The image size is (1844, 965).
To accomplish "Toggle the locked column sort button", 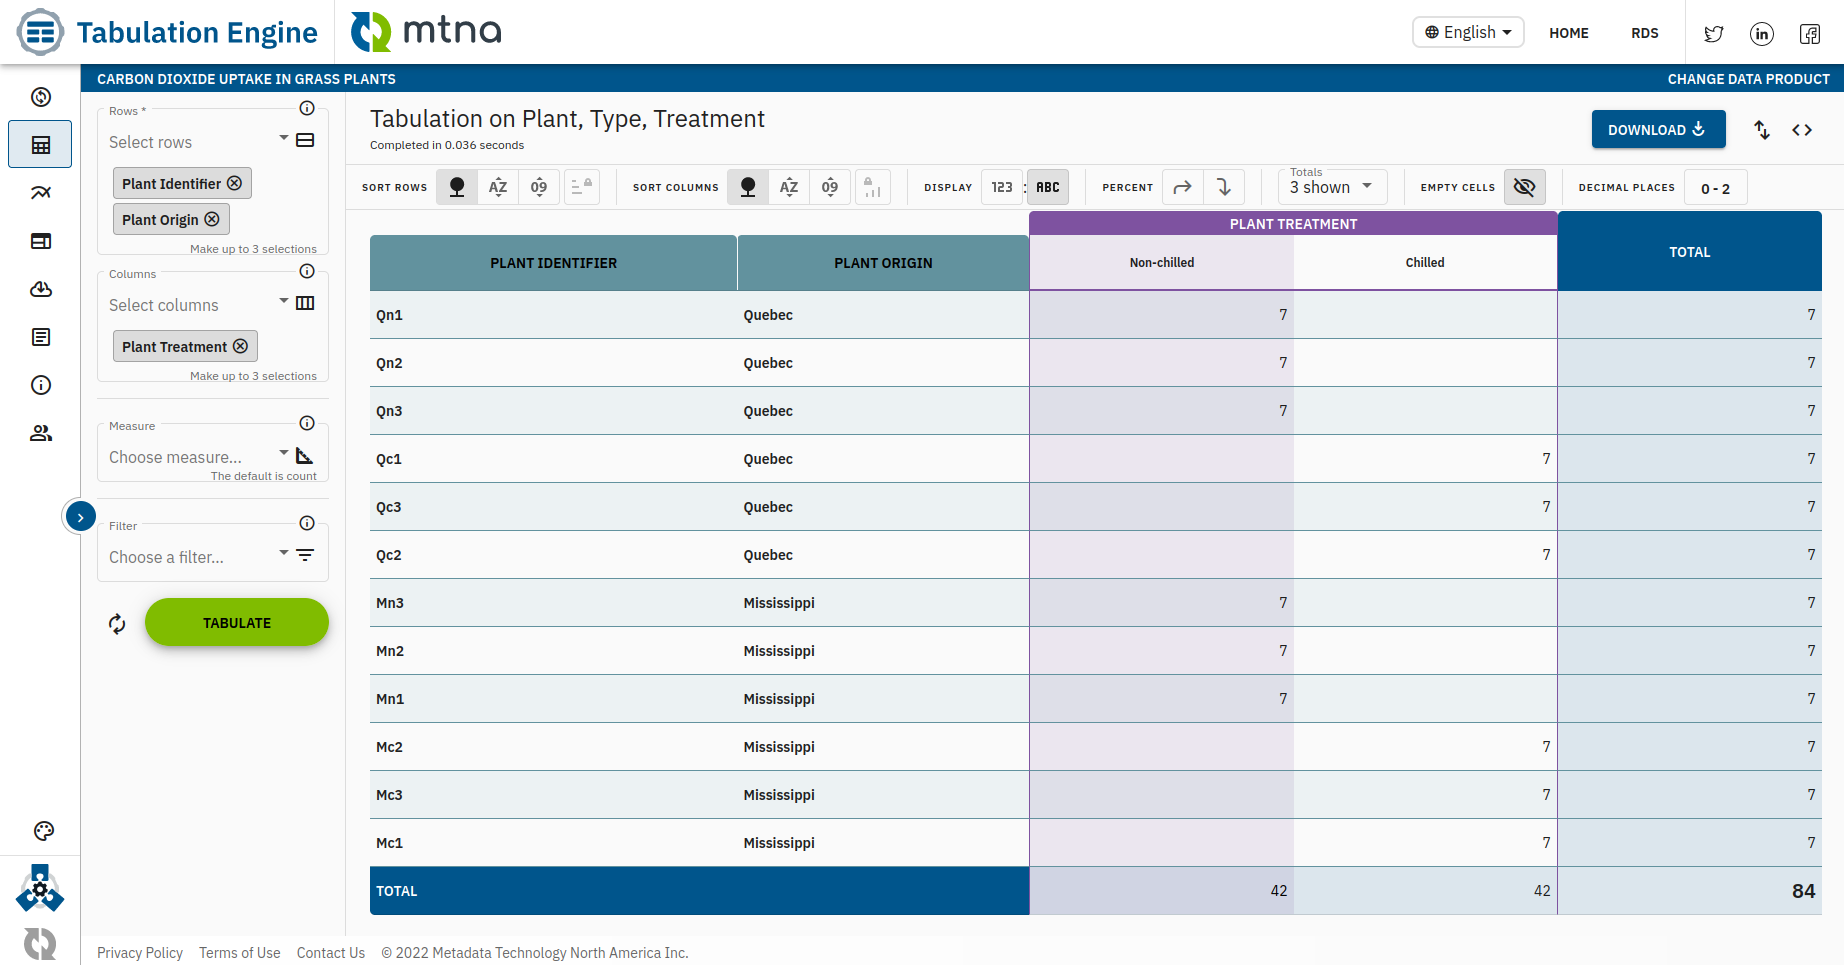I will tap(873, 187).
